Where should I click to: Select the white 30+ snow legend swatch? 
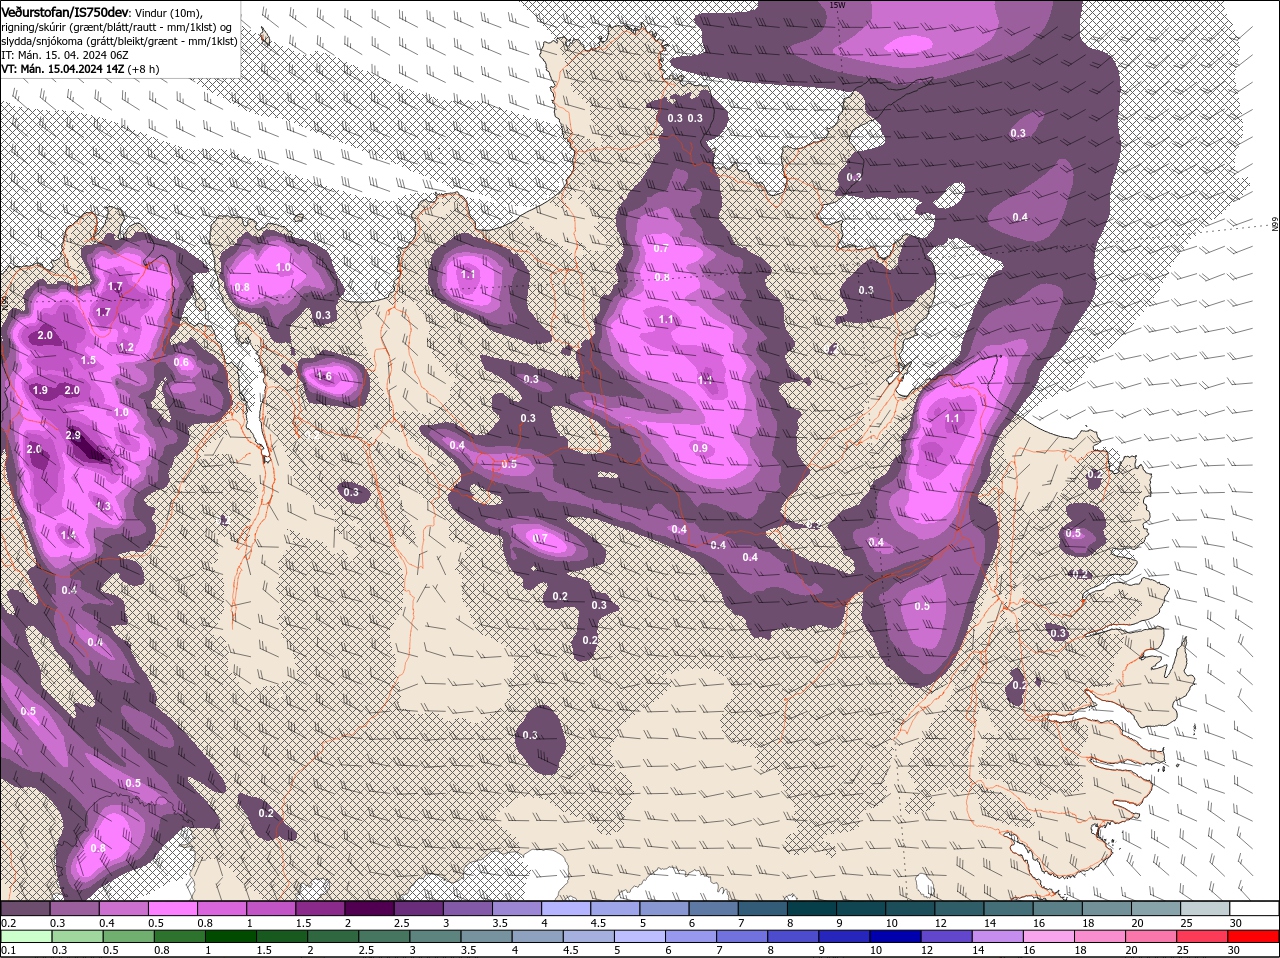point(1254,908)
